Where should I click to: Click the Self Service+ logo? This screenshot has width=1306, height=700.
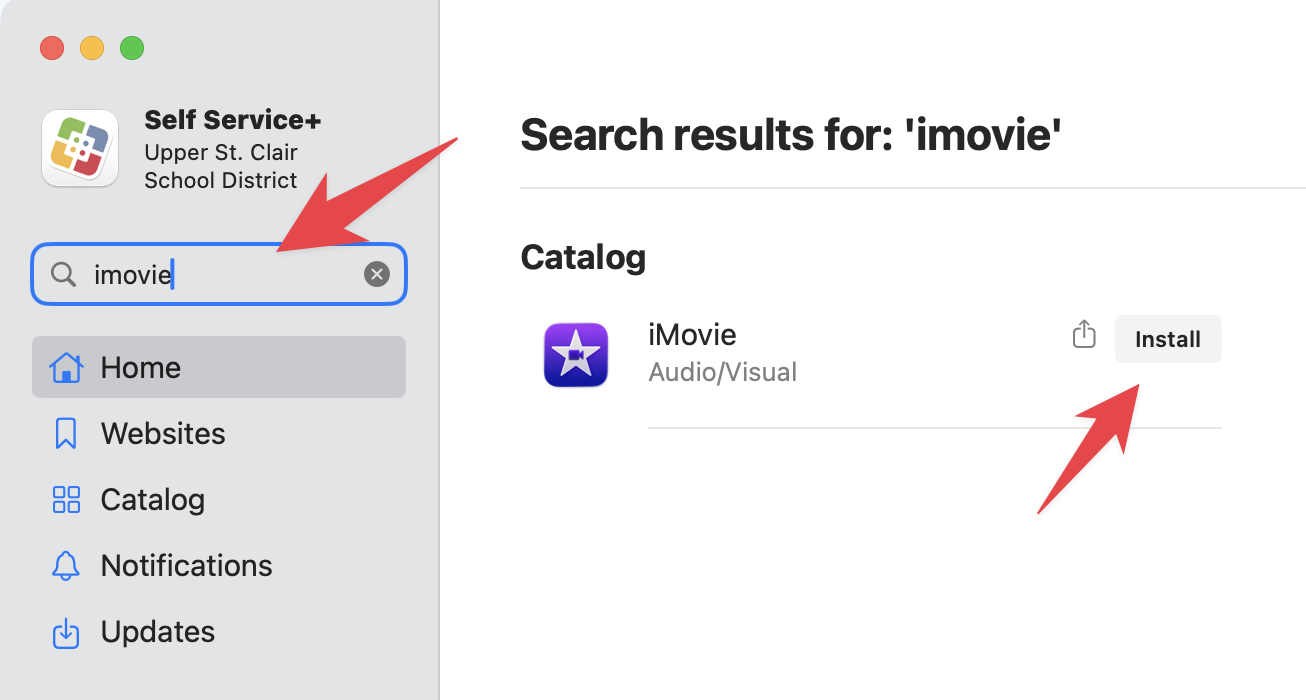pyautogui.click(x=80, y=149)
